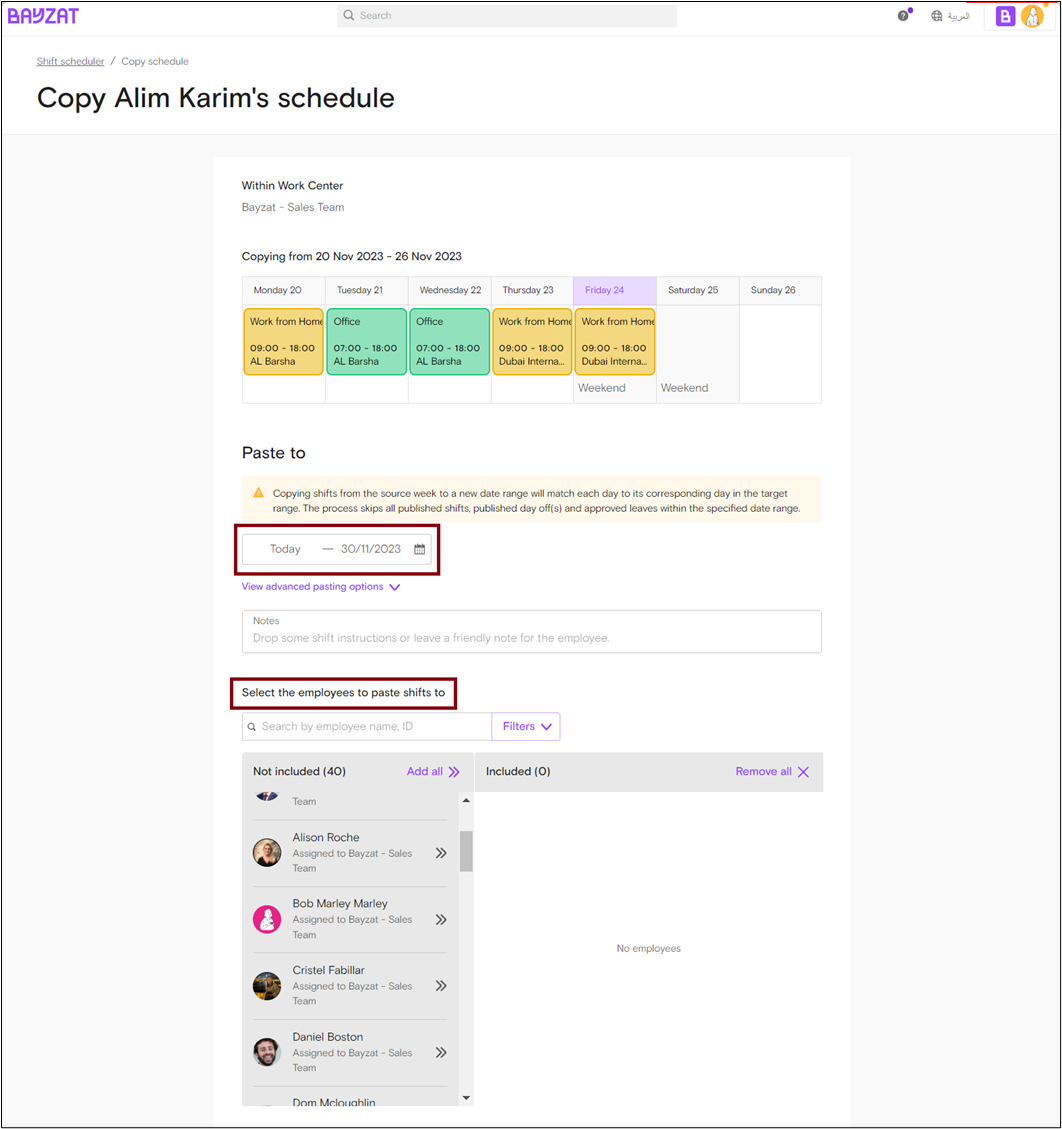Click Bayzat - Sales Team work center text
1062x1129 pixels.
coord(293,207)
